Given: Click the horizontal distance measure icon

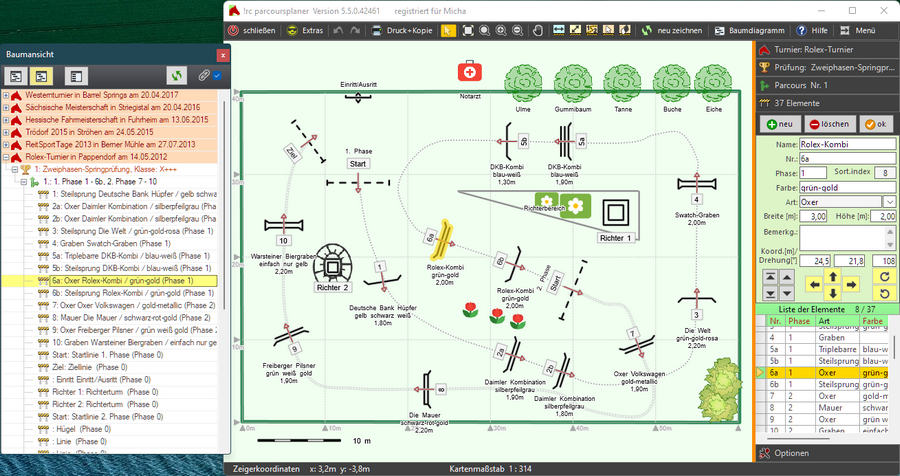Looking at the screenshot, I should [558, 30].
